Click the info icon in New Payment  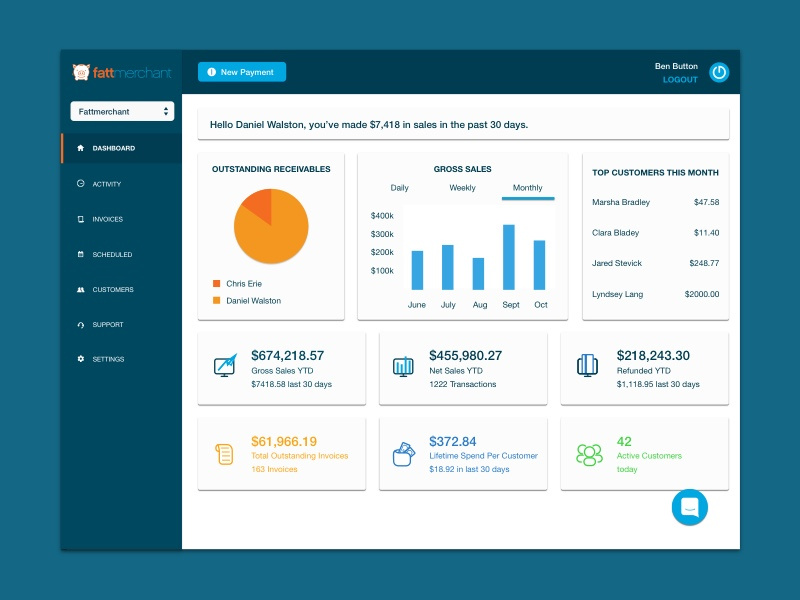tap(211, 72)
